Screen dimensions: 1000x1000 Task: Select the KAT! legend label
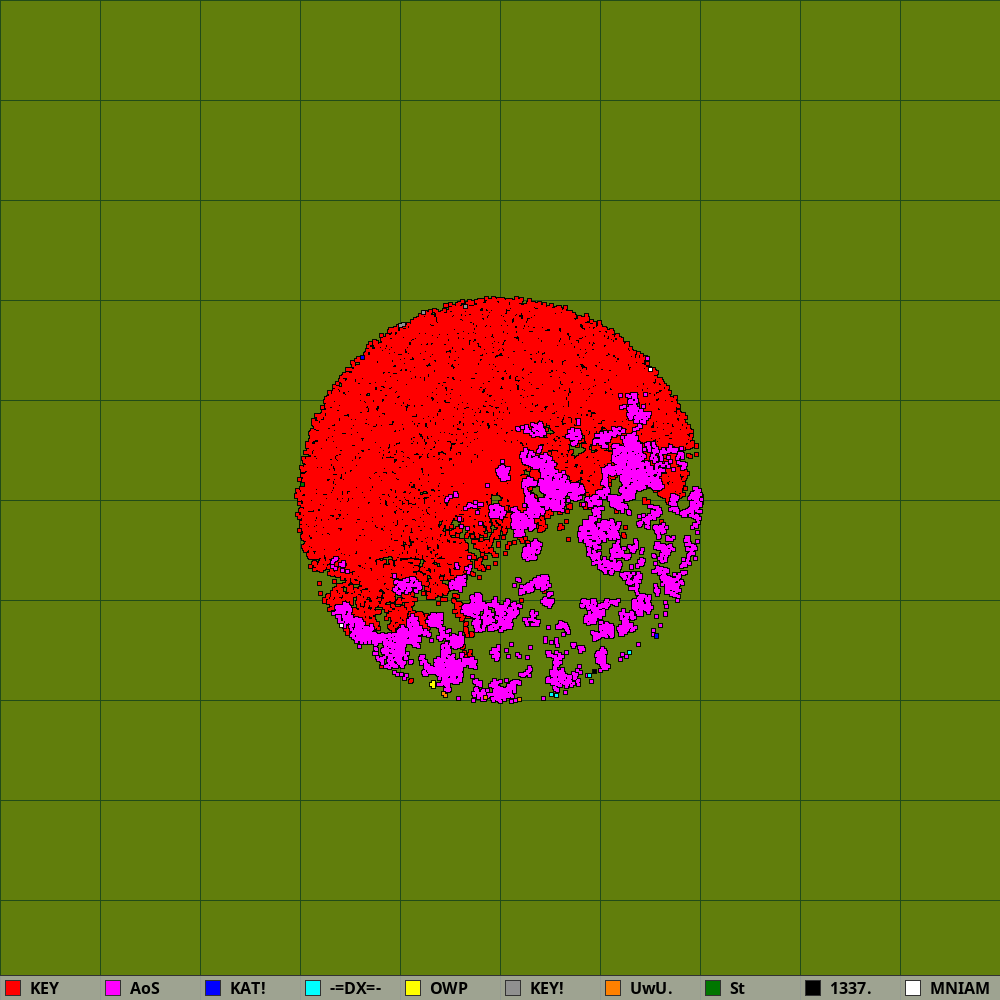pyautogui.click(x=248, y=989)
